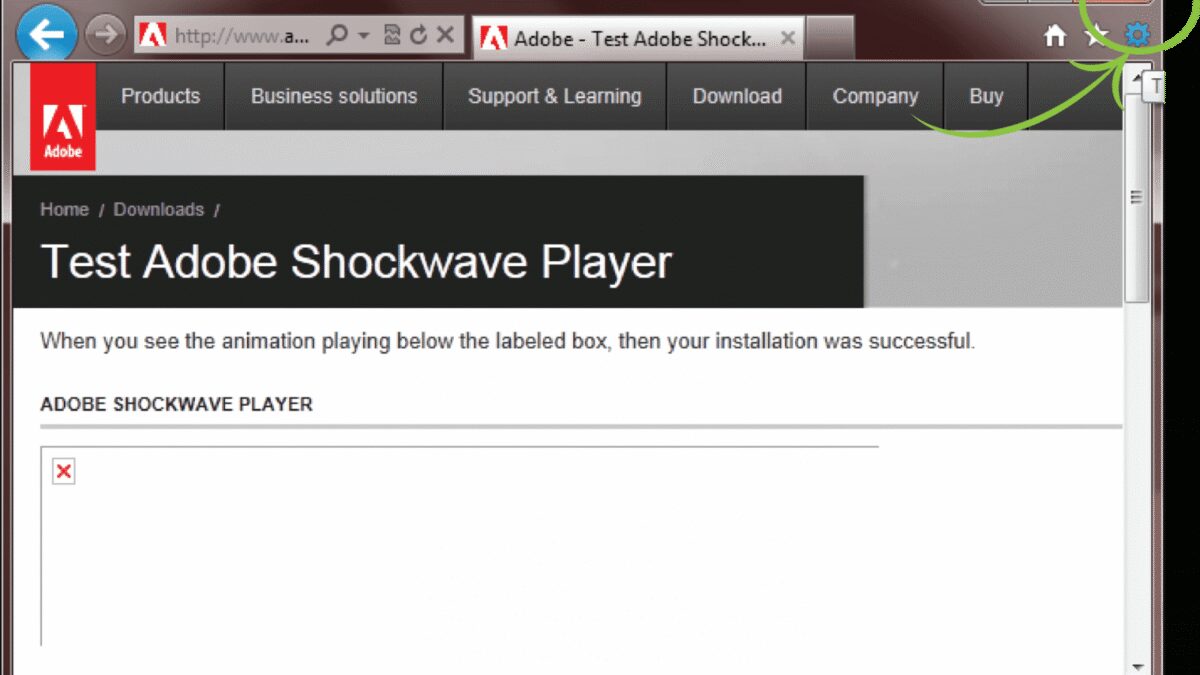Open the Favorites star

click(x=1096, y=33)
